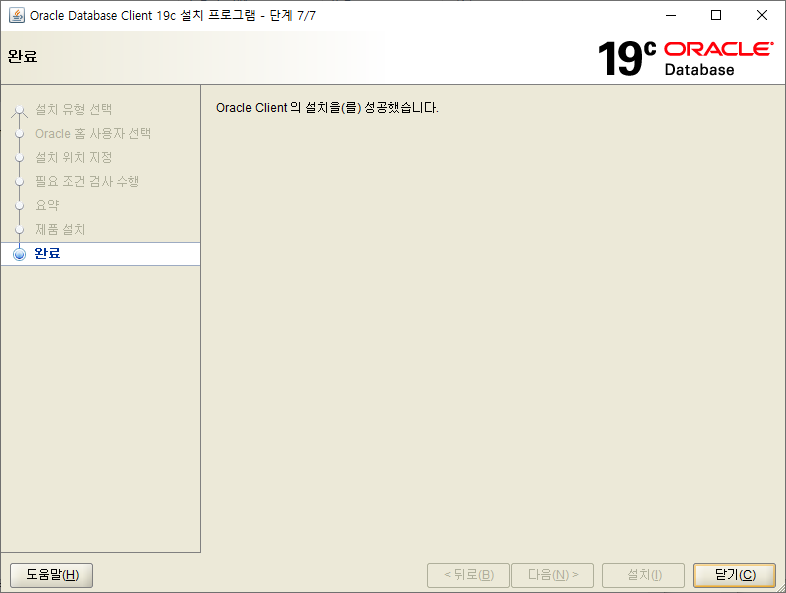This screenshot has width=786, height=593.
Task: Select the 필요 조건 검사 수행 step
Action: tap(87, 181)
